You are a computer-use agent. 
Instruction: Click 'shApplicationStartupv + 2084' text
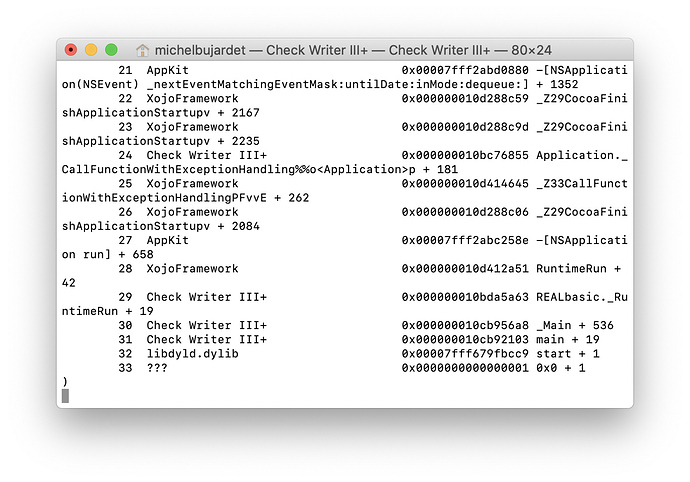[x=161, y=226]
